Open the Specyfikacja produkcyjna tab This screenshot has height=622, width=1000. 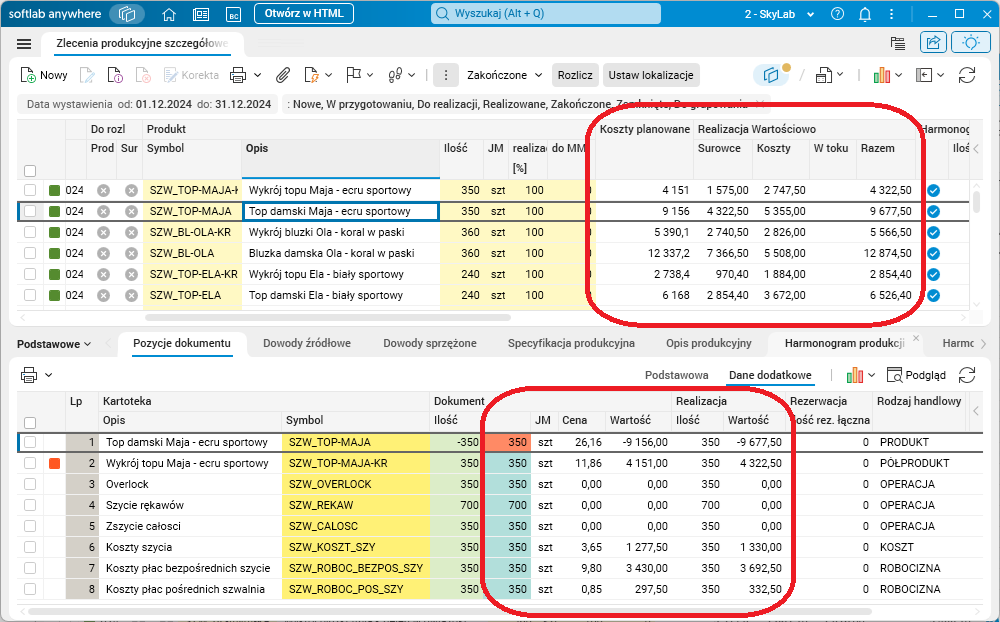(571, 343)
